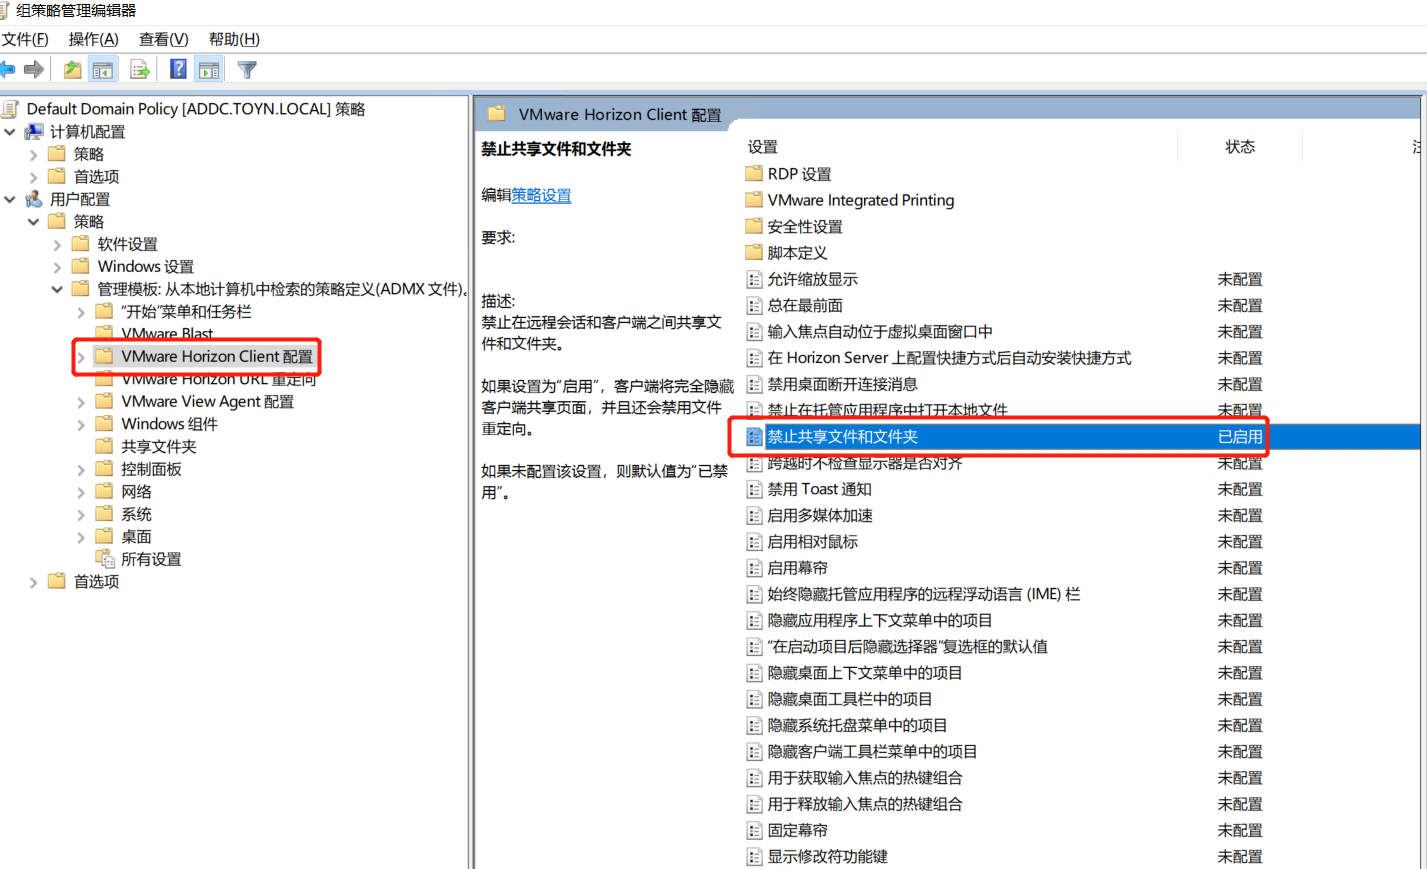Image resolution: width=1427 pixels, height=869 pixels.
Task: Click the setting icon beside 允许缩放显示
Action: click(x=754, y=279)
